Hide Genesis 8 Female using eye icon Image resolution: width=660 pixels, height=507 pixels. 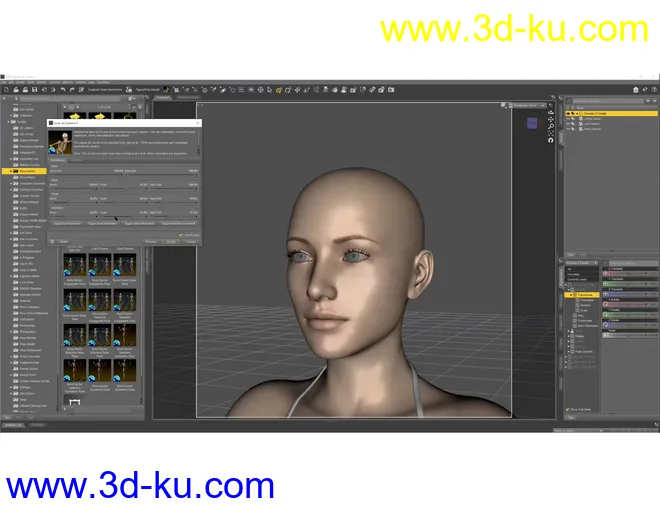pyautogui.click(x=568, y=113)
